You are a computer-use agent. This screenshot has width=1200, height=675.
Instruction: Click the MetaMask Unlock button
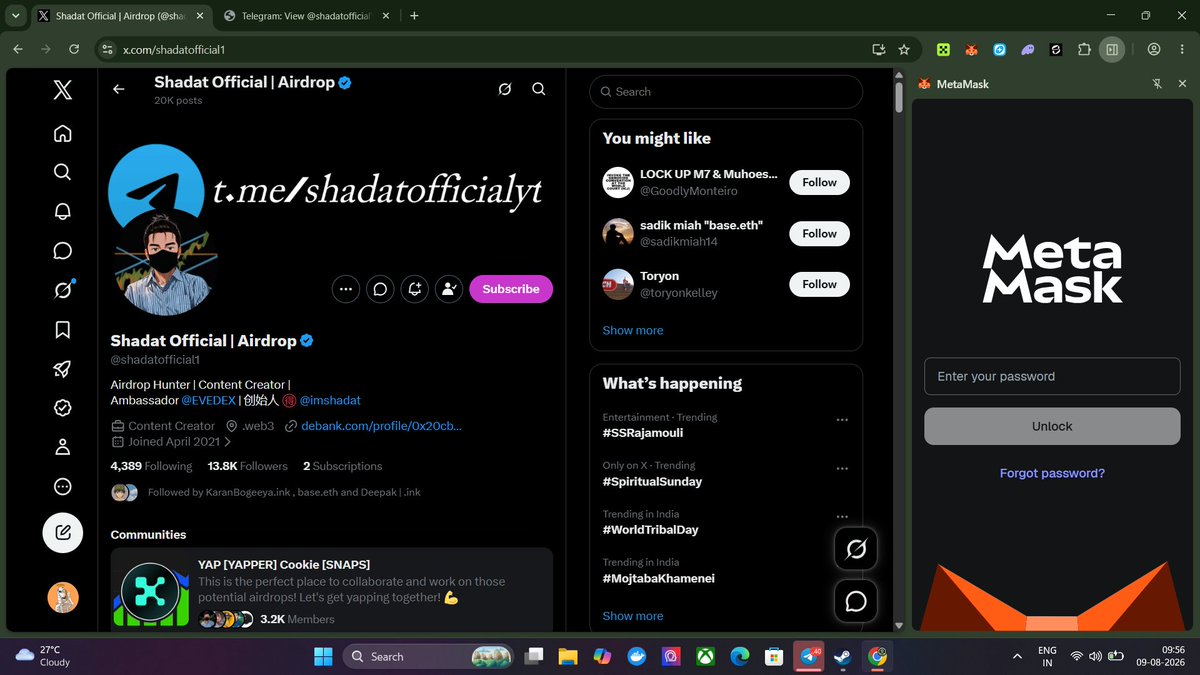1052,426
